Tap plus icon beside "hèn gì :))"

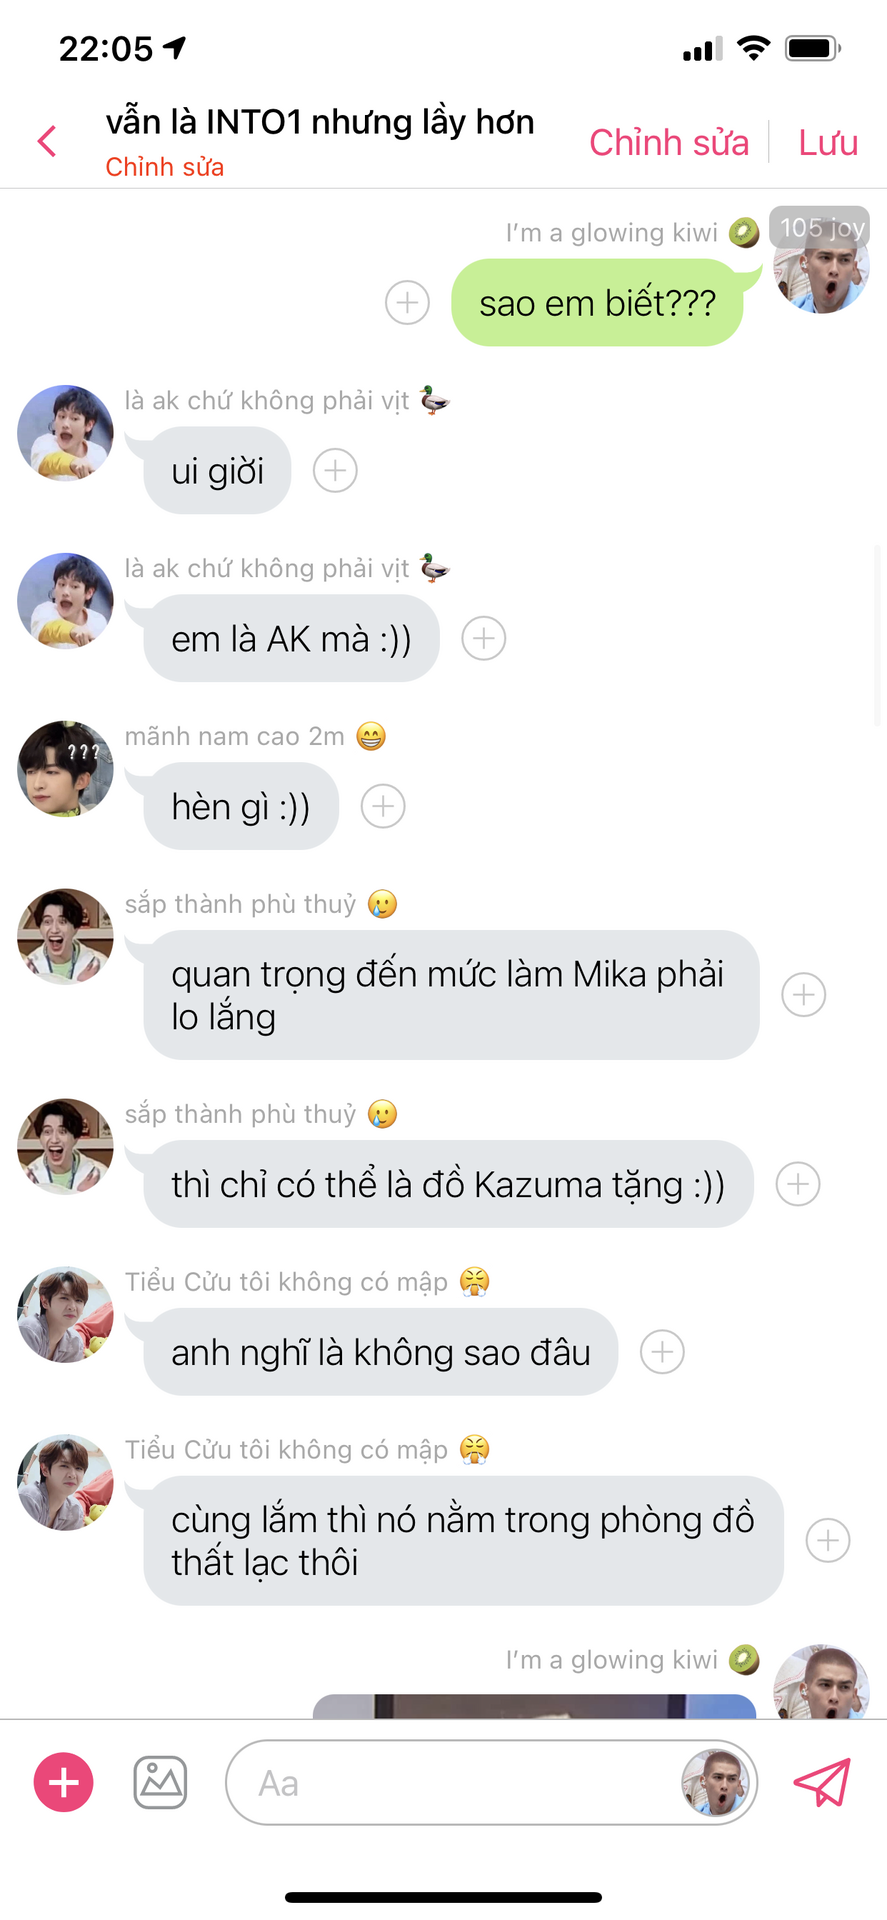tap(383, 806)
